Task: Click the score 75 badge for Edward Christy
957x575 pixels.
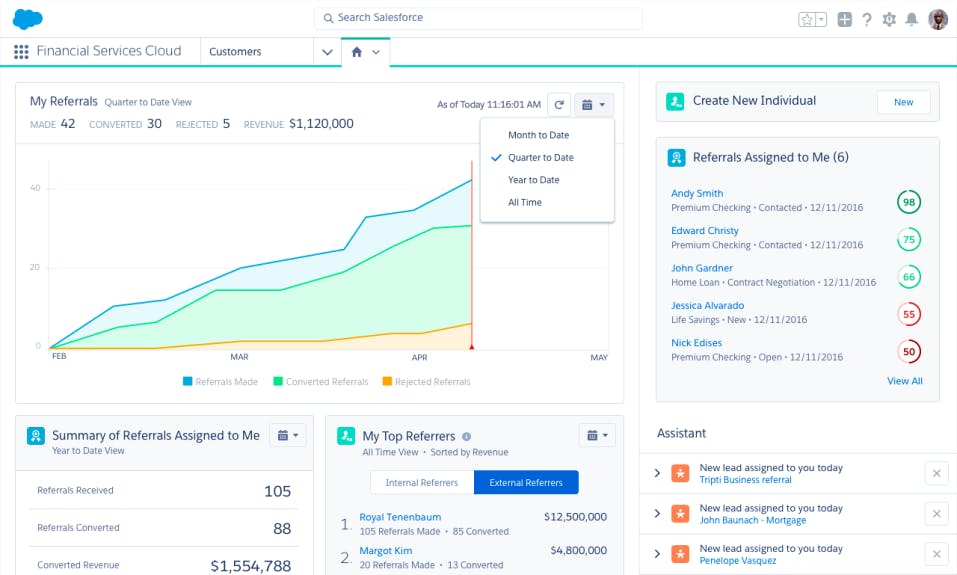Action: point(909,239)
